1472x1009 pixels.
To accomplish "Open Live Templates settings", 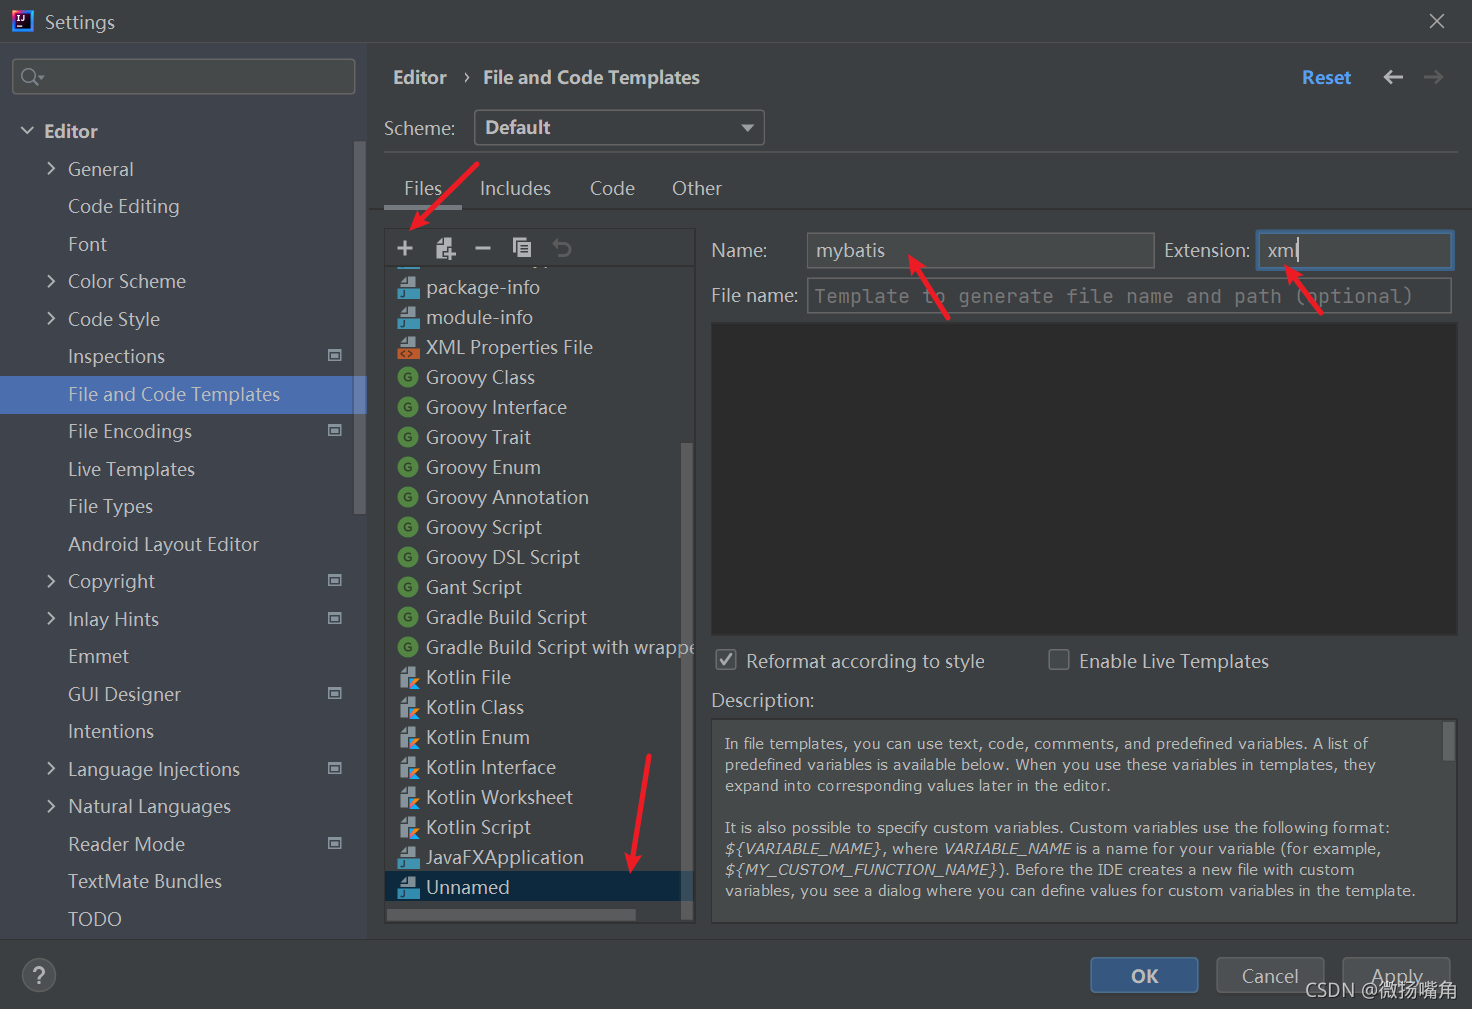I will point(131,469).
